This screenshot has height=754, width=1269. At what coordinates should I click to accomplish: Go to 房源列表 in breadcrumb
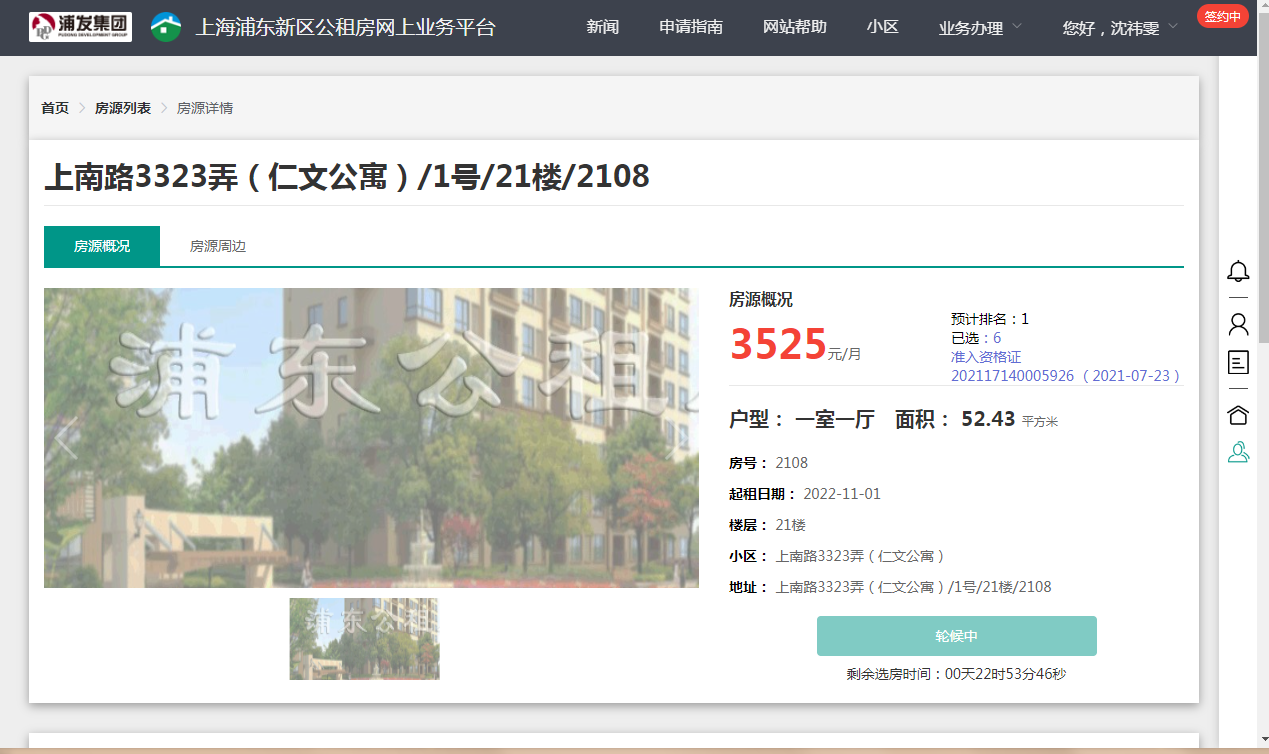pos(123,108)
